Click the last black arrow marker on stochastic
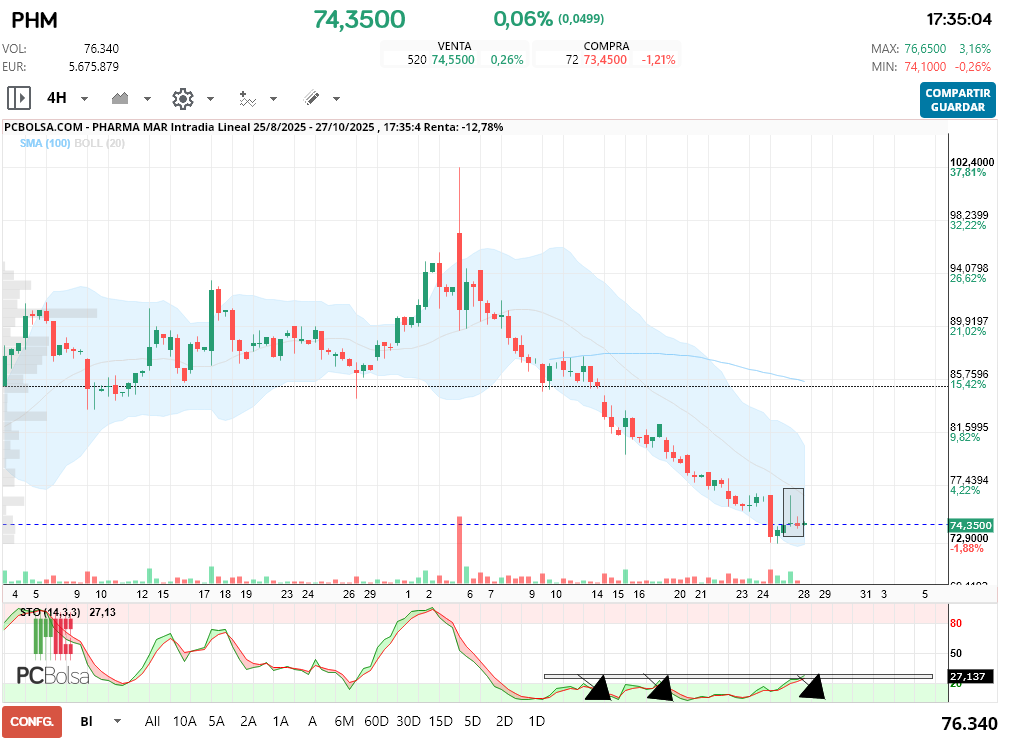 tap(812, 687)
